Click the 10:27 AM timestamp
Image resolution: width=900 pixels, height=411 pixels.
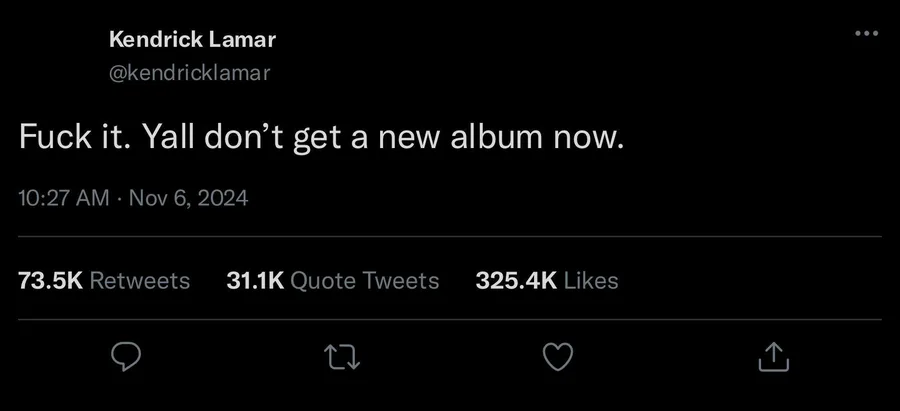pos(64,198)
